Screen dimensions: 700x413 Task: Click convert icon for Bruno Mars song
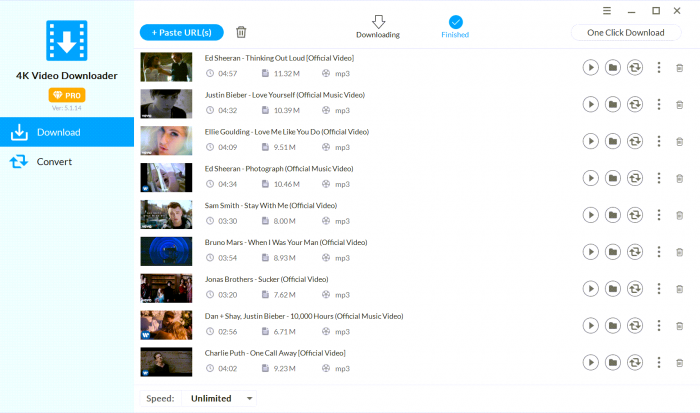tap(634, 251)
